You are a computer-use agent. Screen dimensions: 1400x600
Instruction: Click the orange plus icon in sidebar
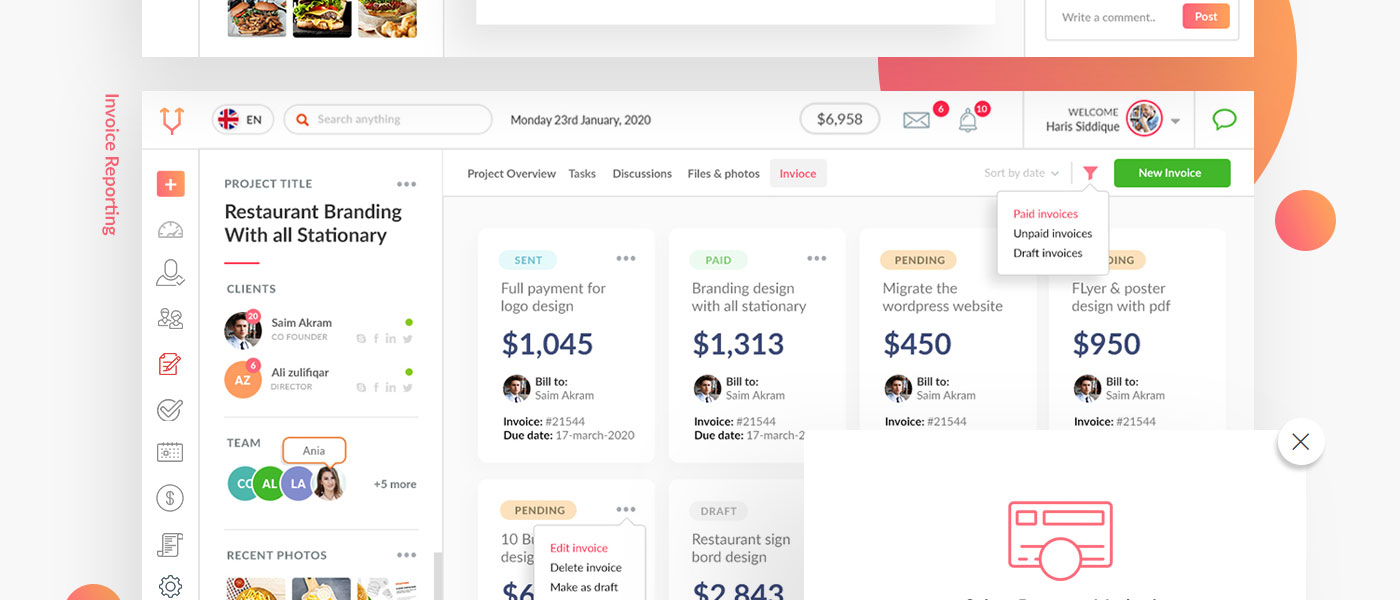coord(170,184)
